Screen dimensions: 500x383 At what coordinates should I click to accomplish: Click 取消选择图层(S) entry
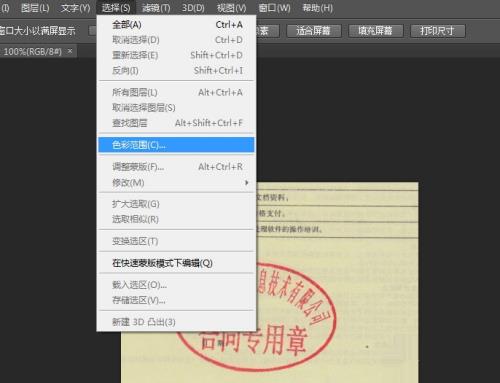[176, 108]
